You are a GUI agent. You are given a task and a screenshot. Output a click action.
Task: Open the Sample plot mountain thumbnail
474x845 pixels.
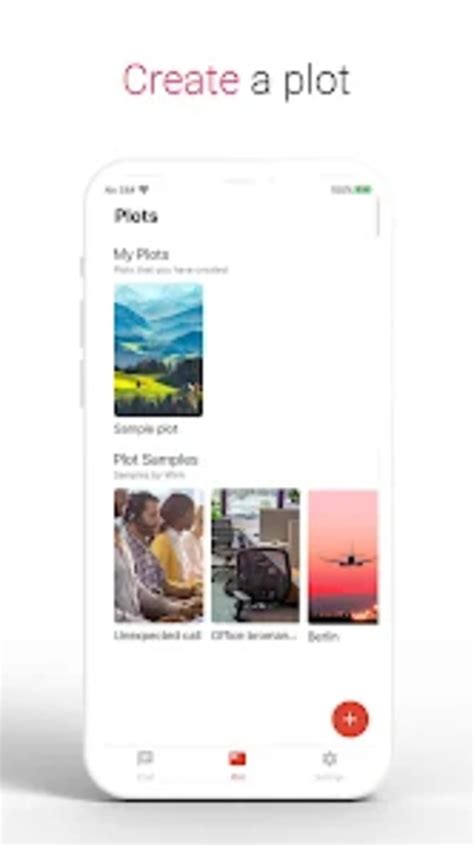pos(158,350)
